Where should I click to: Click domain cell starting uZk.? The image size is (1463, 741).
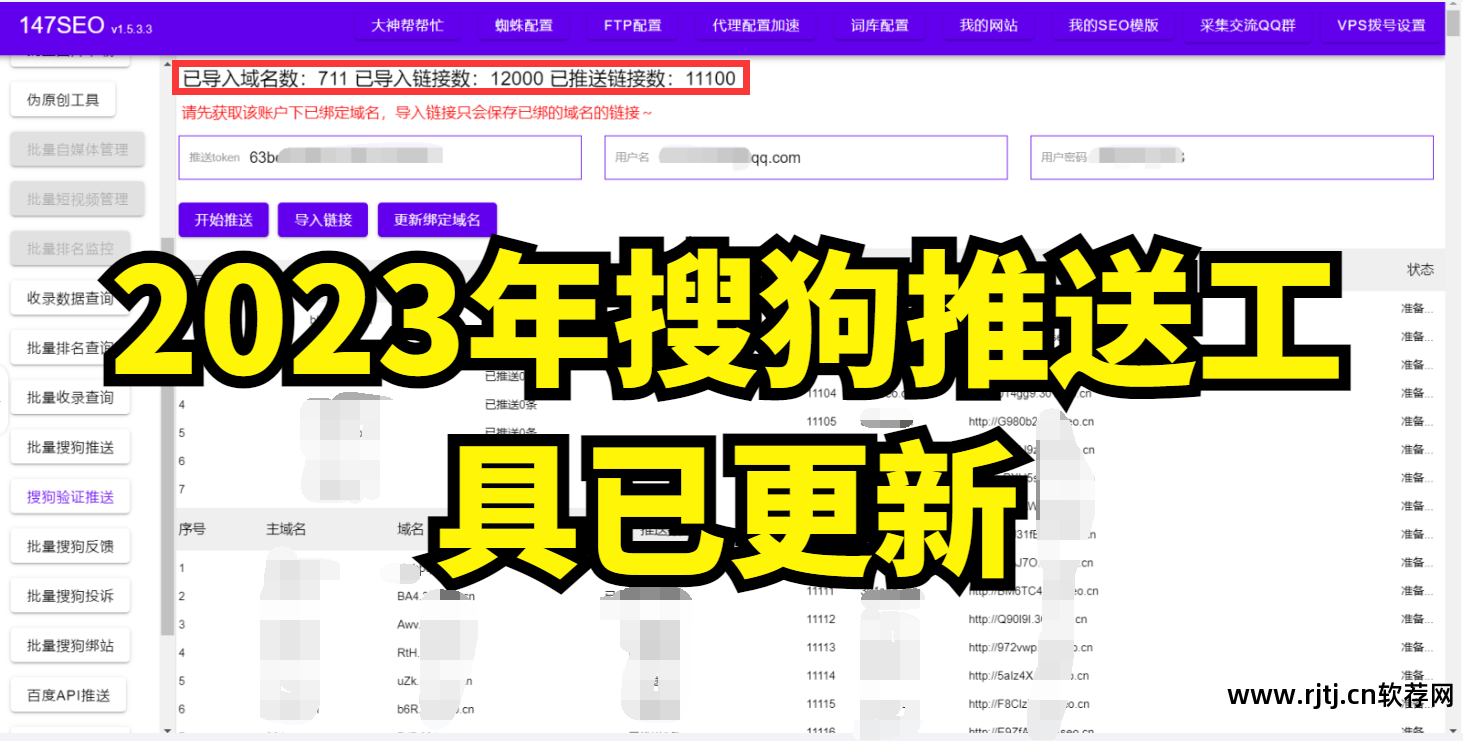(x=434, y=681)
